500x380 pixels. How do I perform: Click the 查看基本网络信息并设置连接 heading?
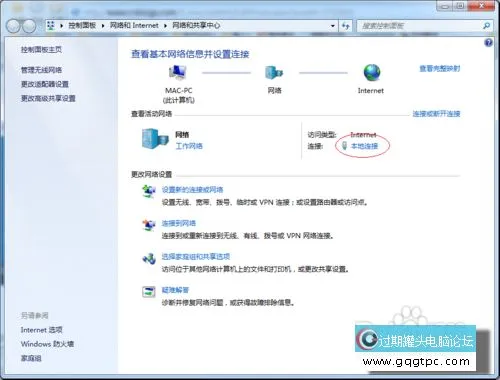click(190, 54)
